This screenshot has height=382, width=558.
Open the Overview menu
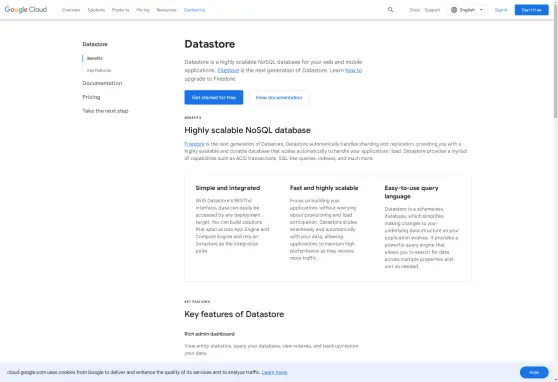[71, 10]
